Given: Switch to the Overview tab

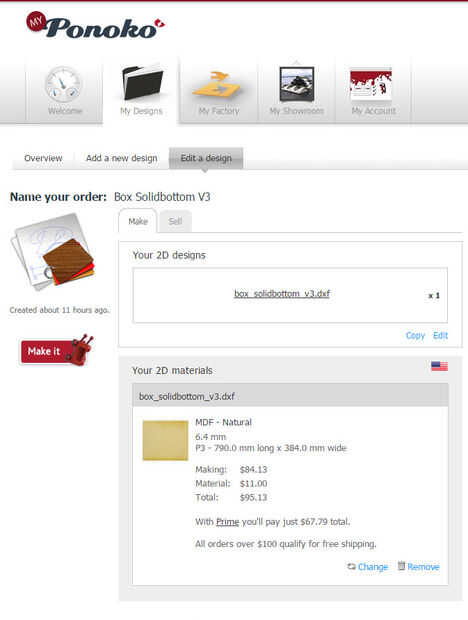Looking at the screenshot, I should click(43, 158).
